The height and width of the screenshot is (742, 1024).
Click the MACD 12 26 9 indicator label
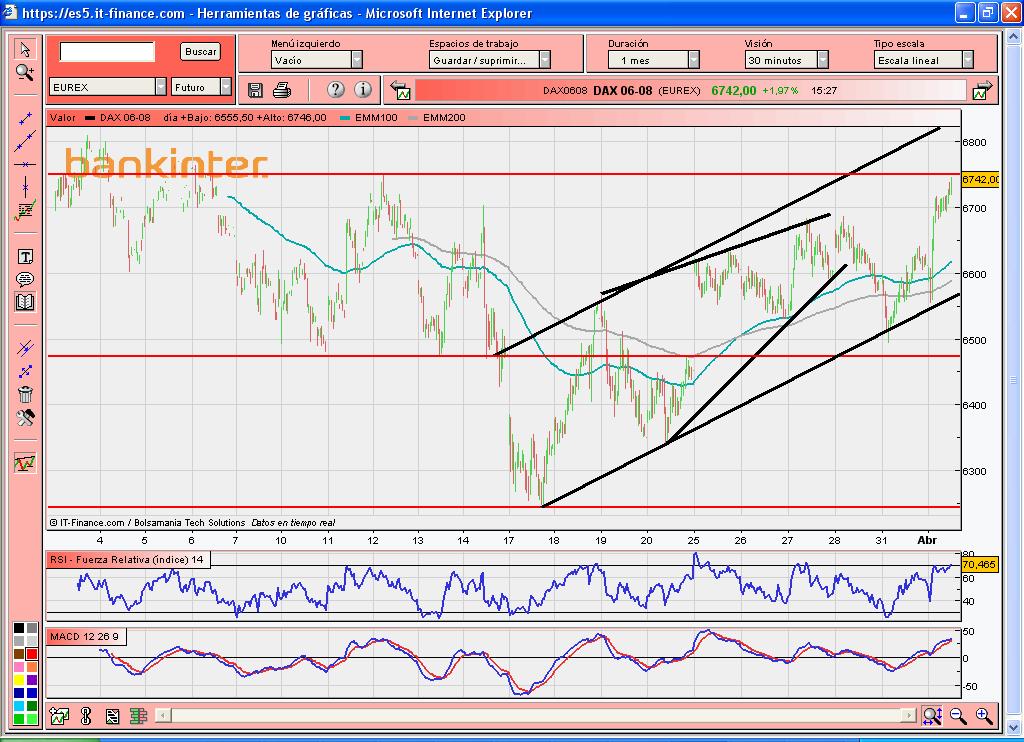point(84,636)
